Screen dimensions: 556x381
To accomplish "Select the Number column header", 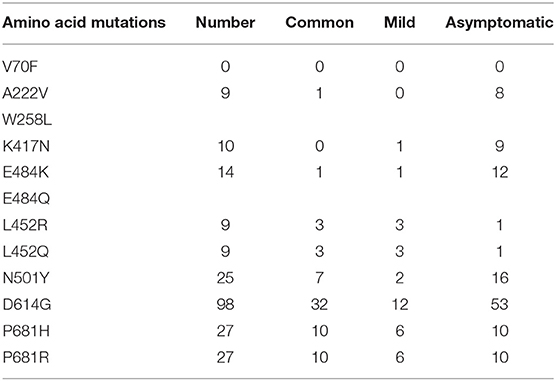I will coord(225,23).
